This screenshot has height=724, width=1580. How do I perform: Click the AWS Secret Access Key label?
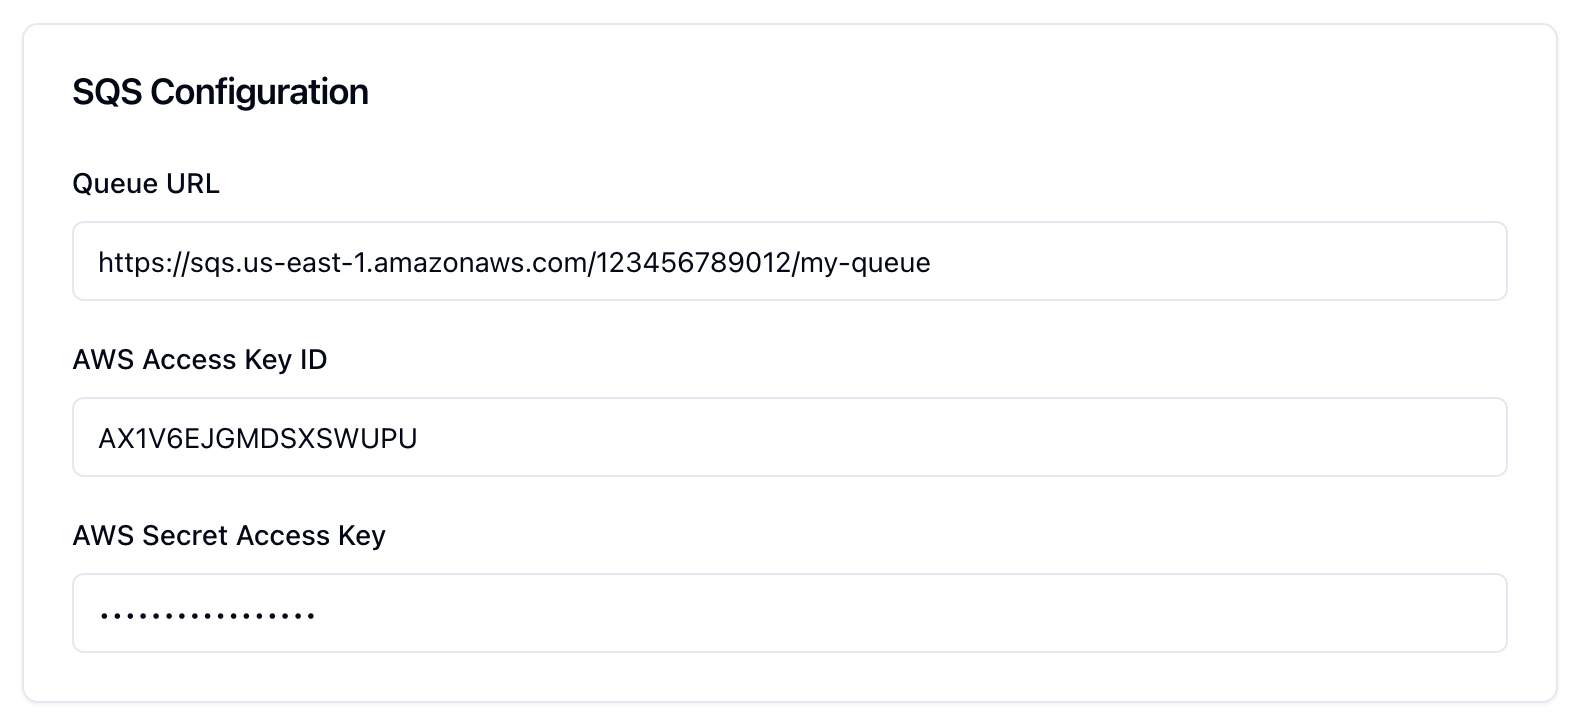(x=229, y=535)
